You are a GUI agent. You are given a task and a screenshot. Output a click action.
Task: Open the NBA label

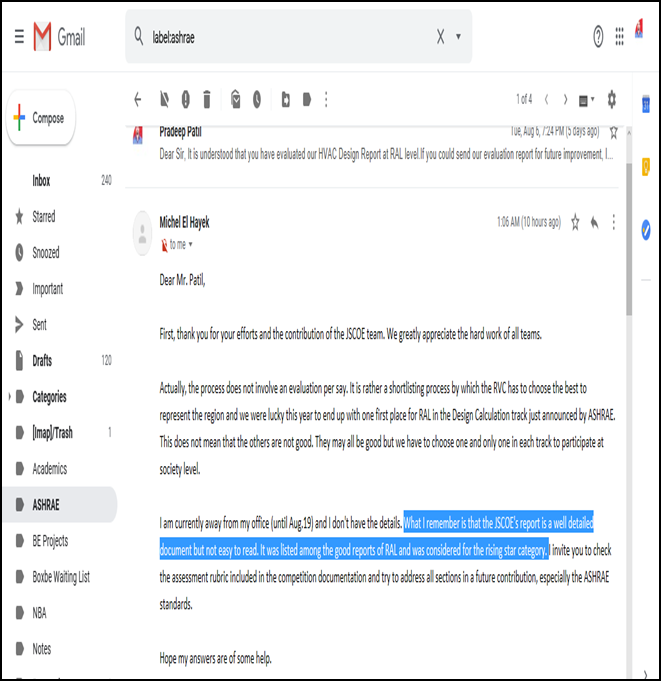[60, 613]
